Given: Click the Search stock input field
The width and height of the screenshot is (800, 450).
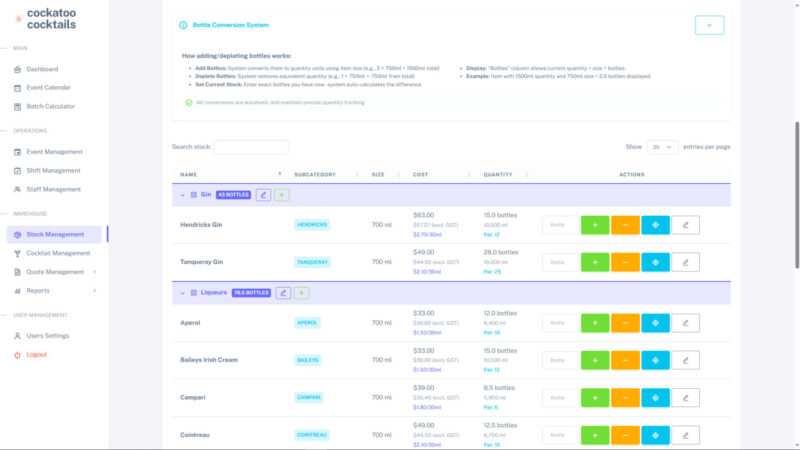Looking at the screenshot, I should point(251,147).
